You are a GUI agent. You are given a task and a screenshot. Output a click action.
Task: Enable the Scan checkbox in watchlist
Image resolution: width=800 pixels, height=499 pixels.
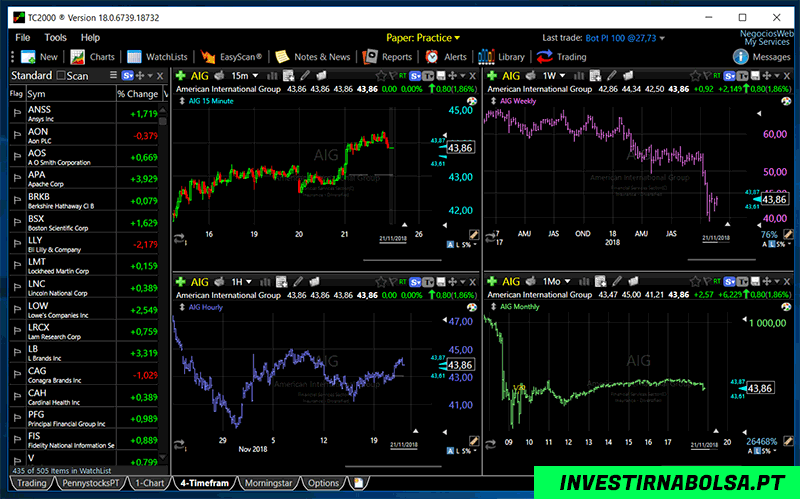coord(61,76)
